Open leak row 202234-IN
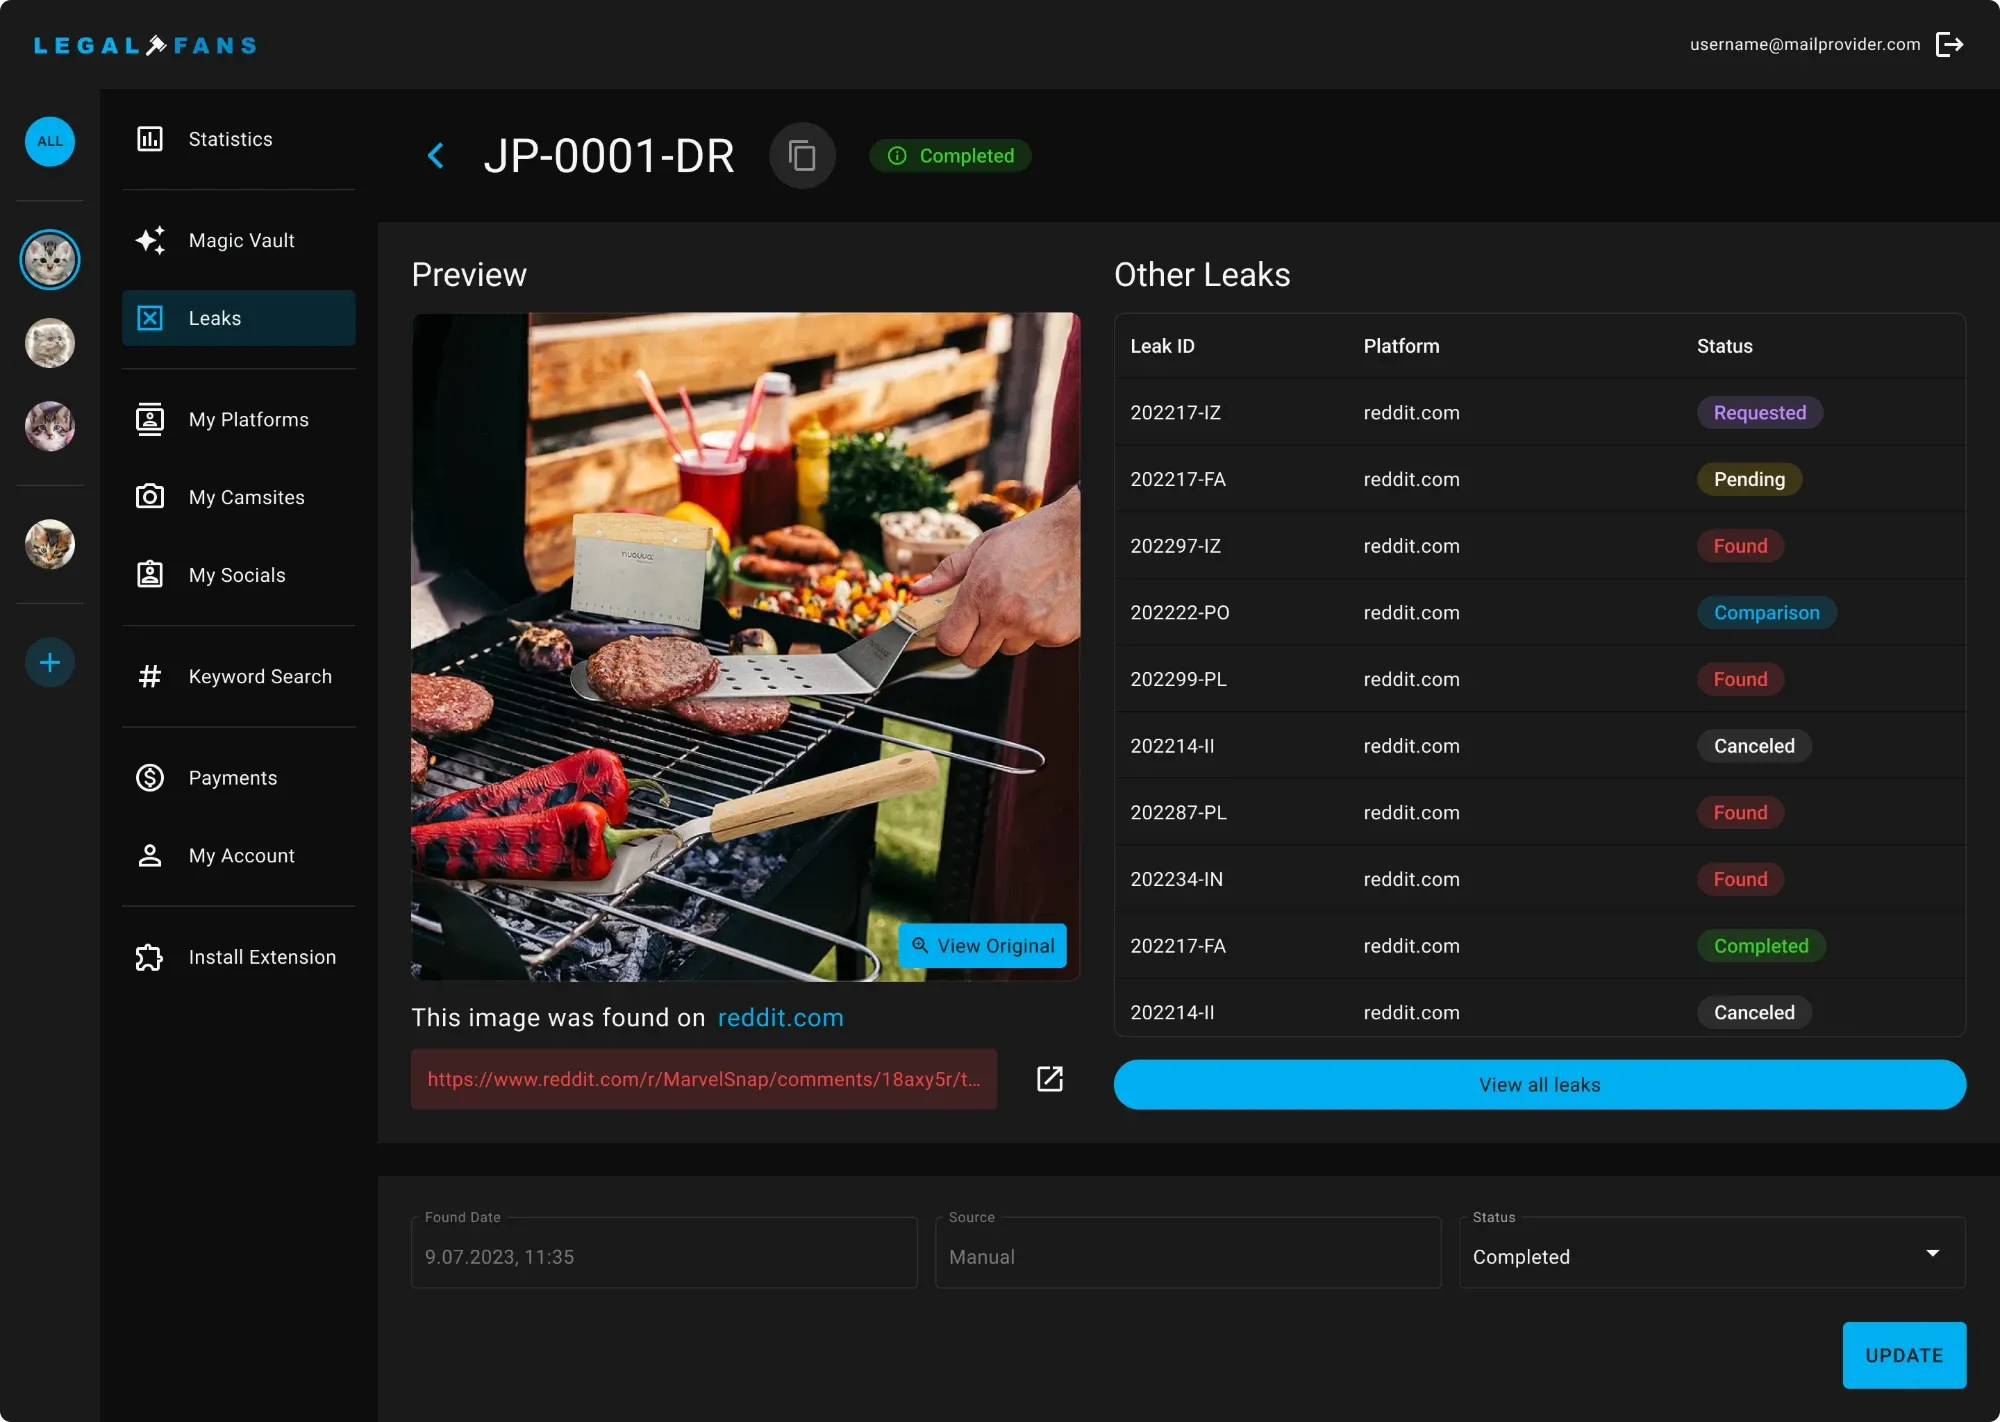Image resolution: width=2000 pixels, height=1422 pixels. tap(1540, 879)
